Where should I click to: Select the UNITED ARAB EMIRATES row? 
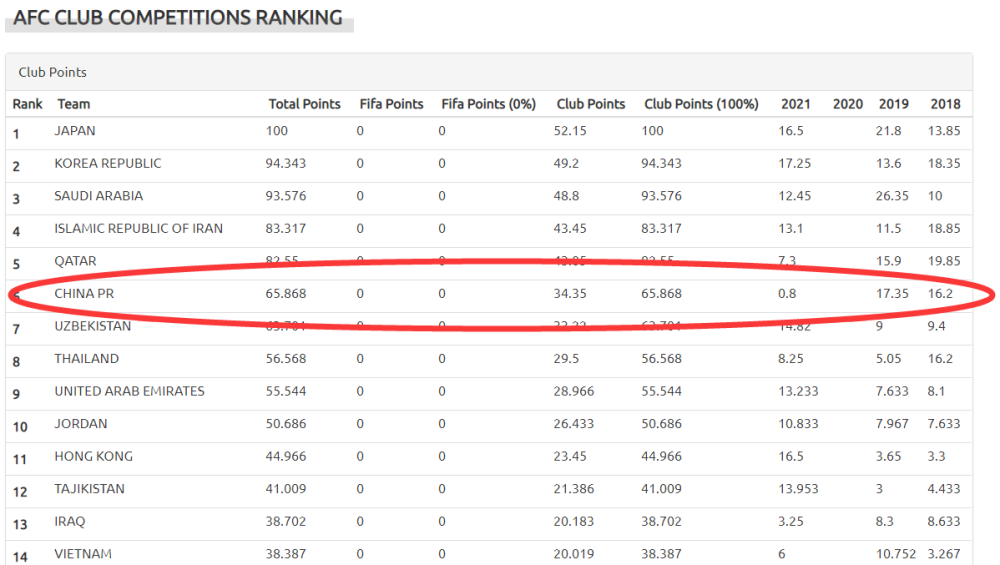(489, 392)
